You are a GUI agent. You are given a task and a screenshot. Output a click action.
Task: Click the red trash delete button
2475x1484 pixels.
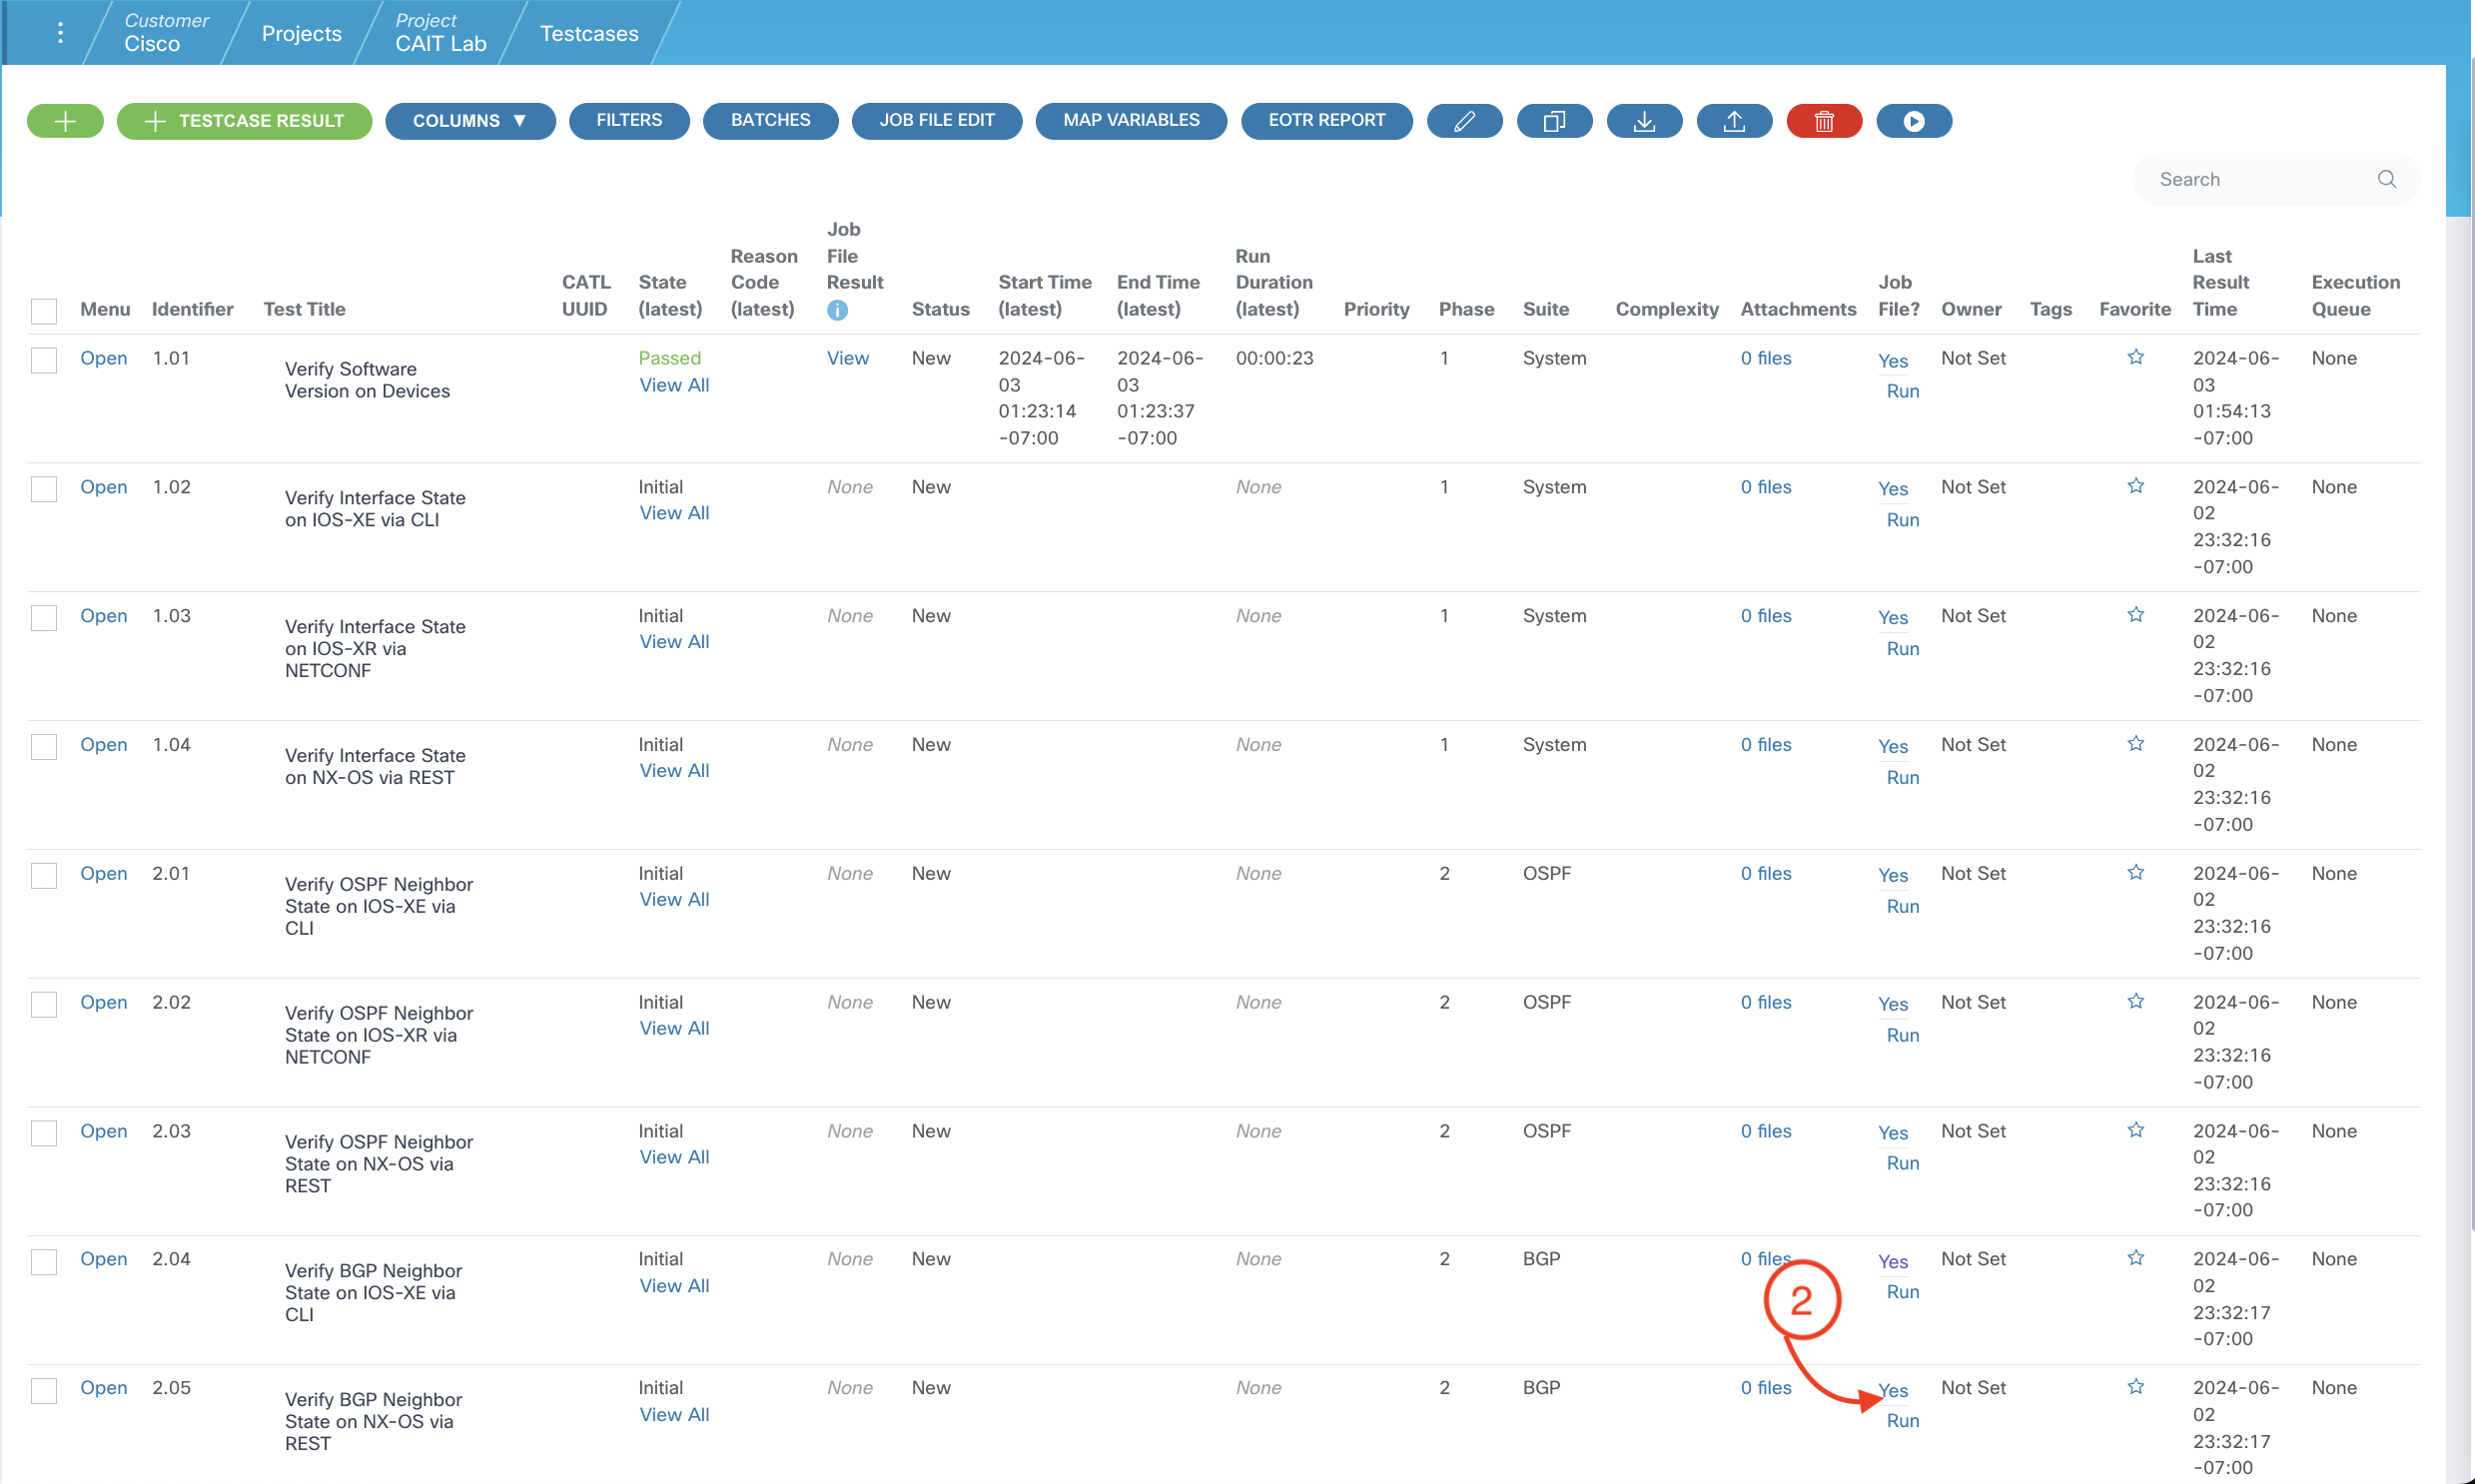pyautogui.click(x=1824, y=121)
